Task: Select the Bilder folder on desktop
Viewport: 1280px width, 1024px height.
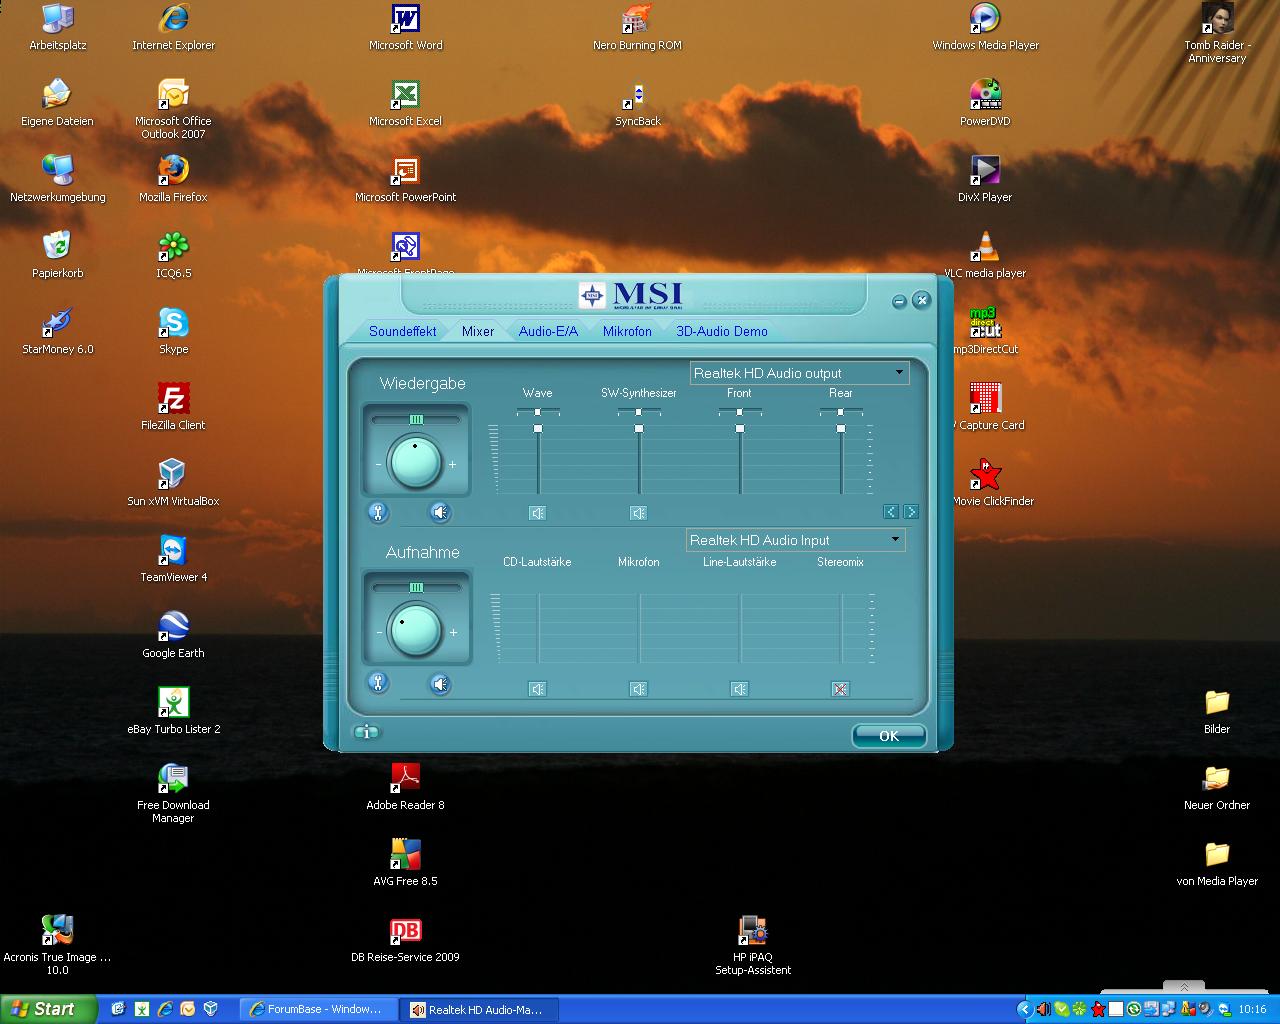Action: click(1217, 712)
